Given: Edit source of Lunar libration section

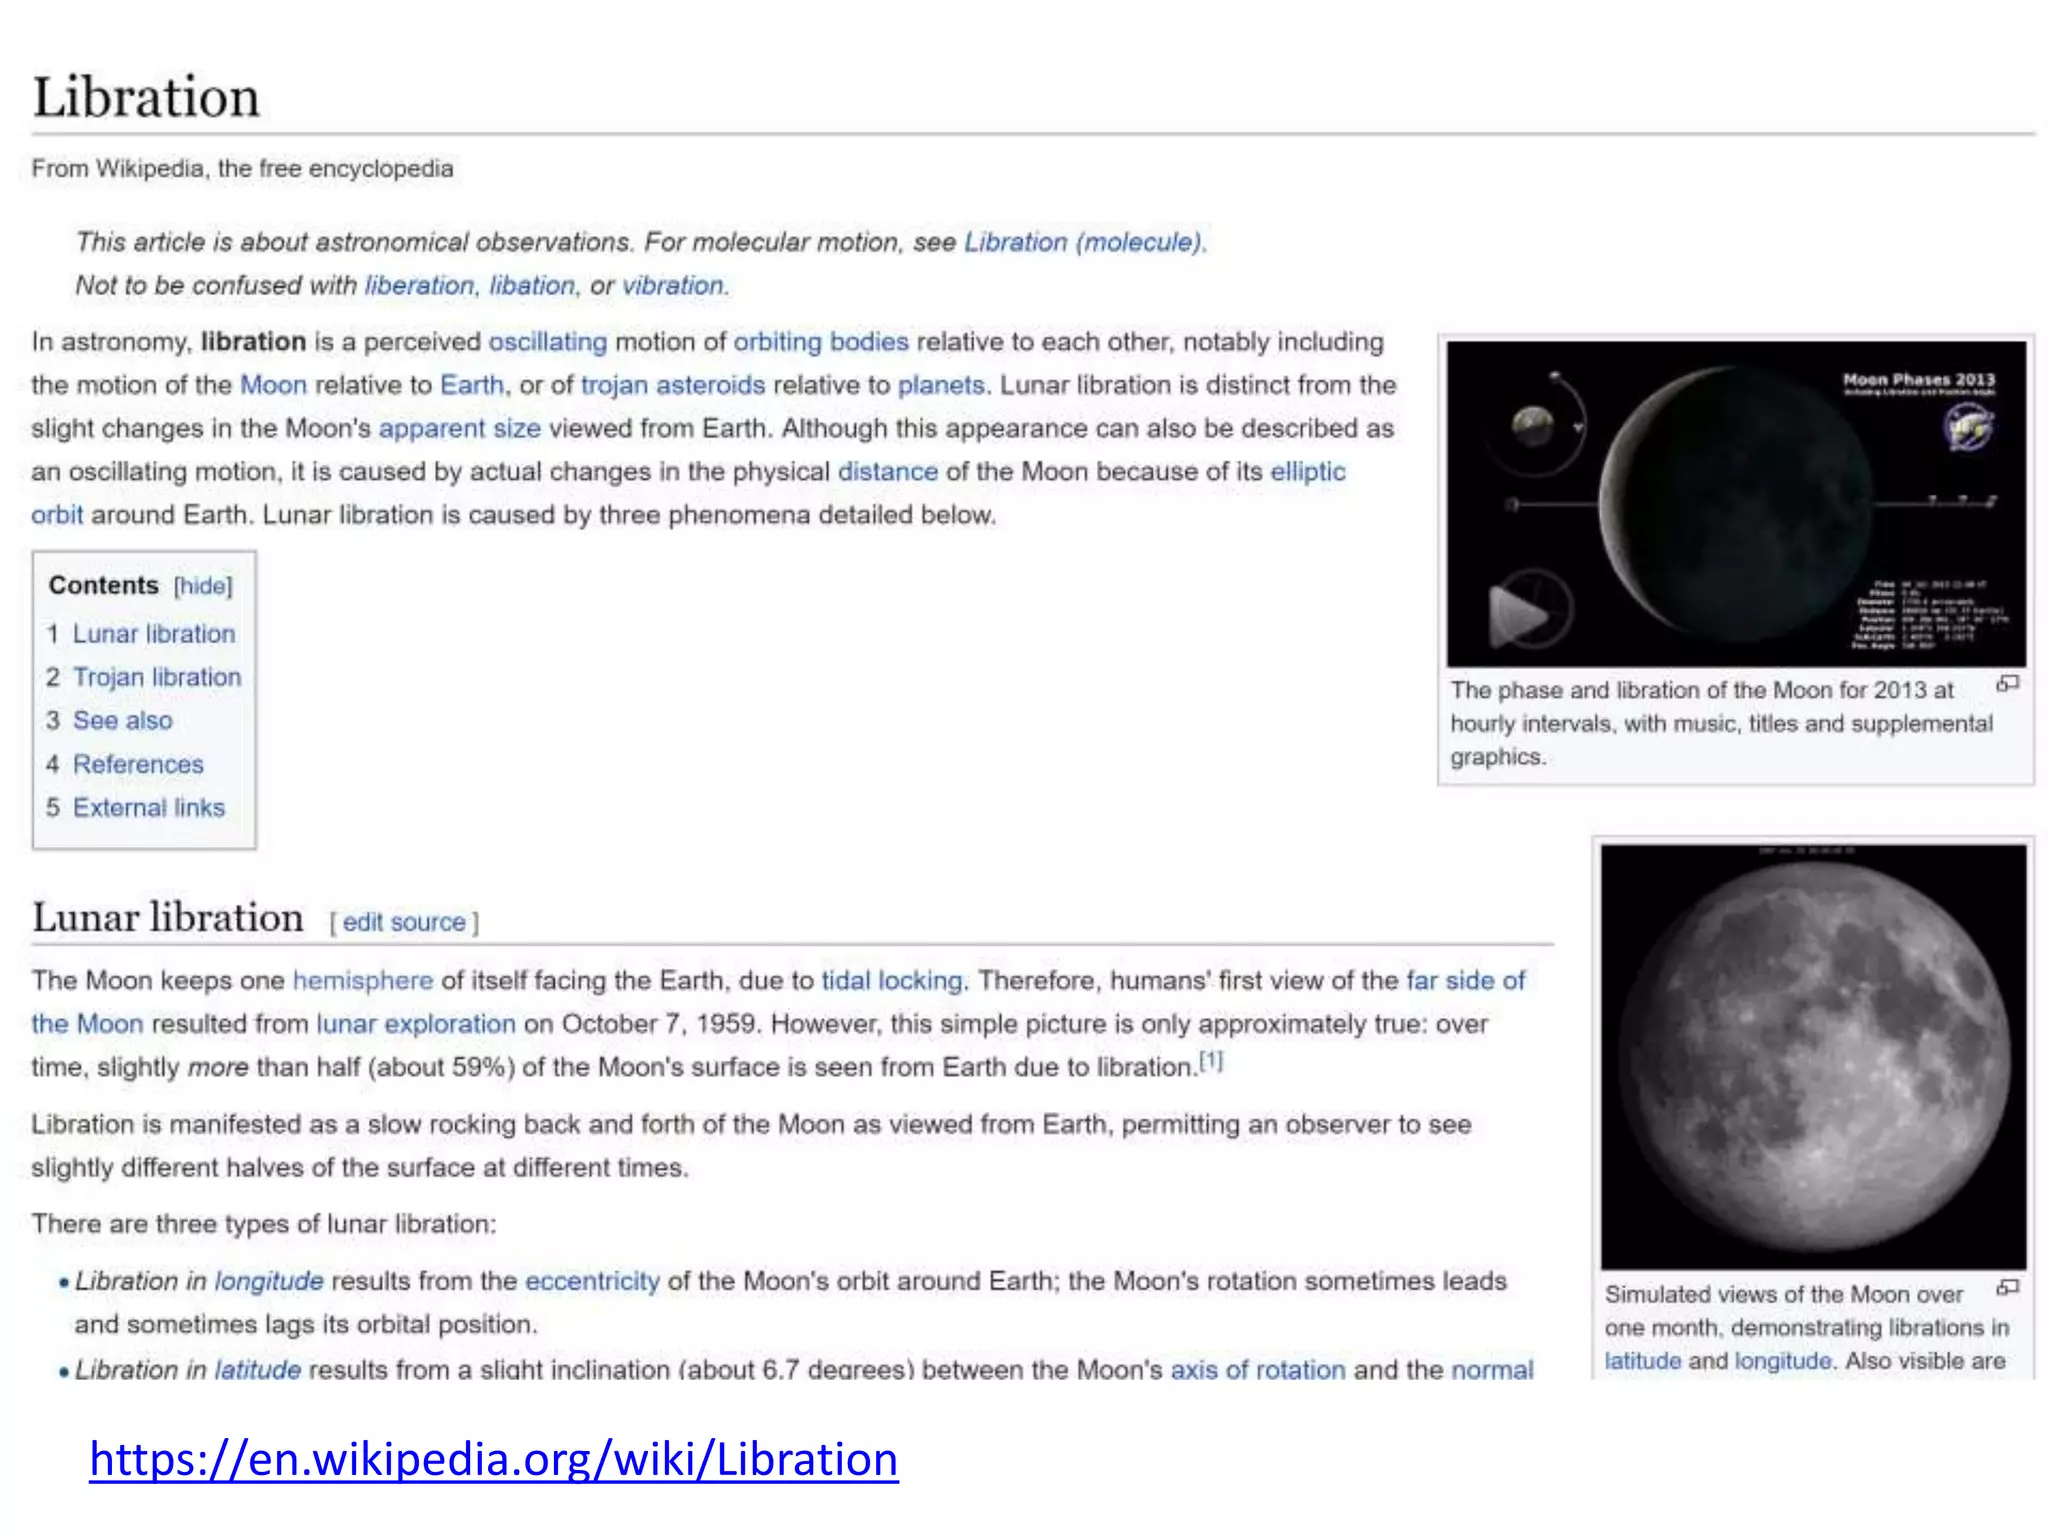Looking at the screenshot, I should (x=404, y=922).
